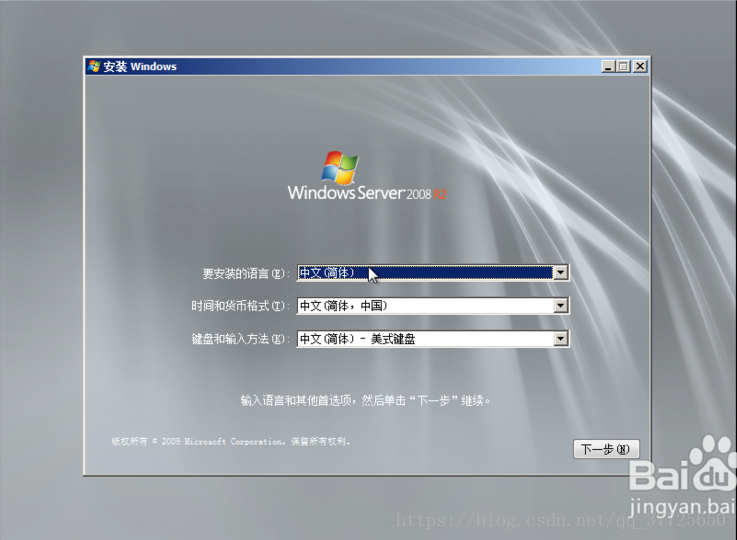The width and height of the screenshot is (737, 540).
Task: Click the 要安装的语言 label
Action: pos(245,274)
